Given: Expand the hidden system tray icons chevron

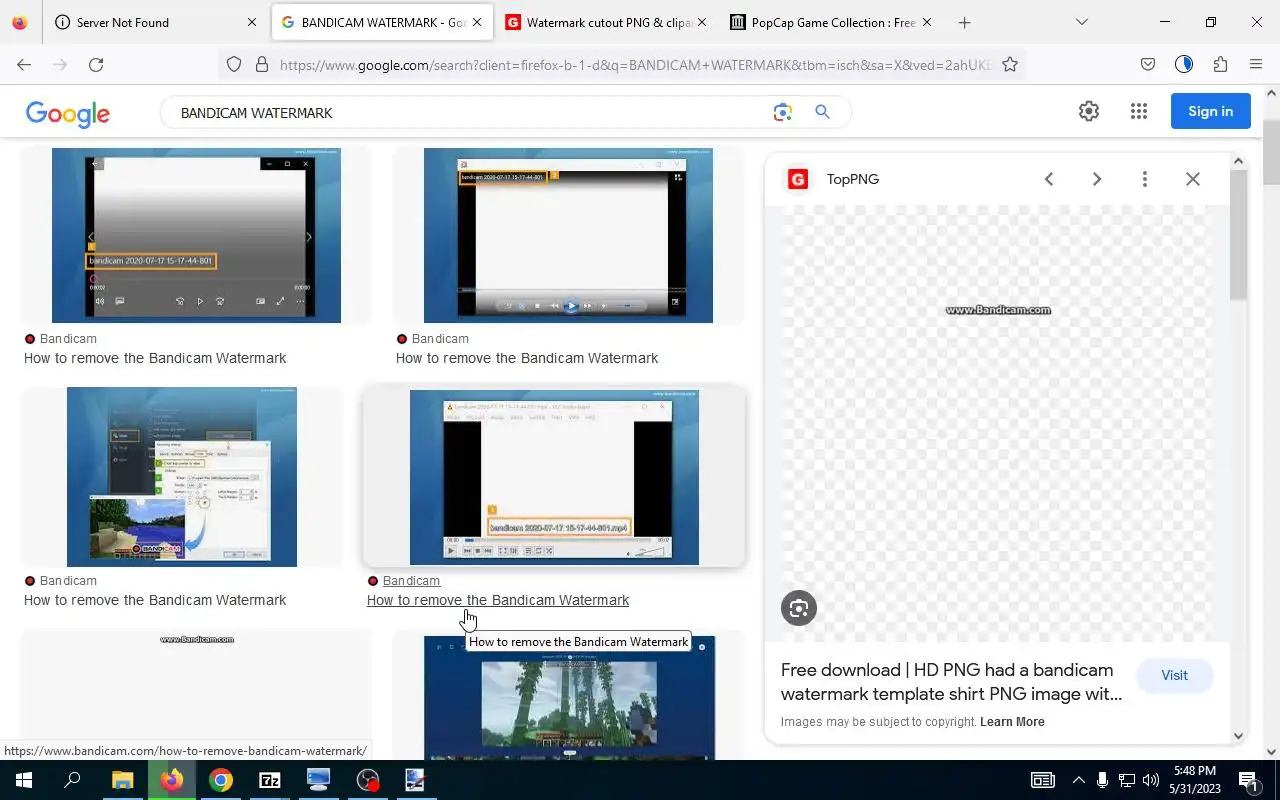Looking at the screenshot, I should [x=1078, y=780].
